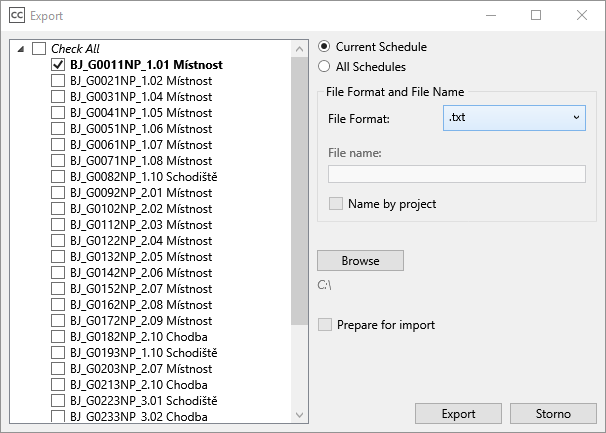Screen dimensions: 606x433
Task: Toggle Prepare for import checkbox
Action: click(324, 325)
